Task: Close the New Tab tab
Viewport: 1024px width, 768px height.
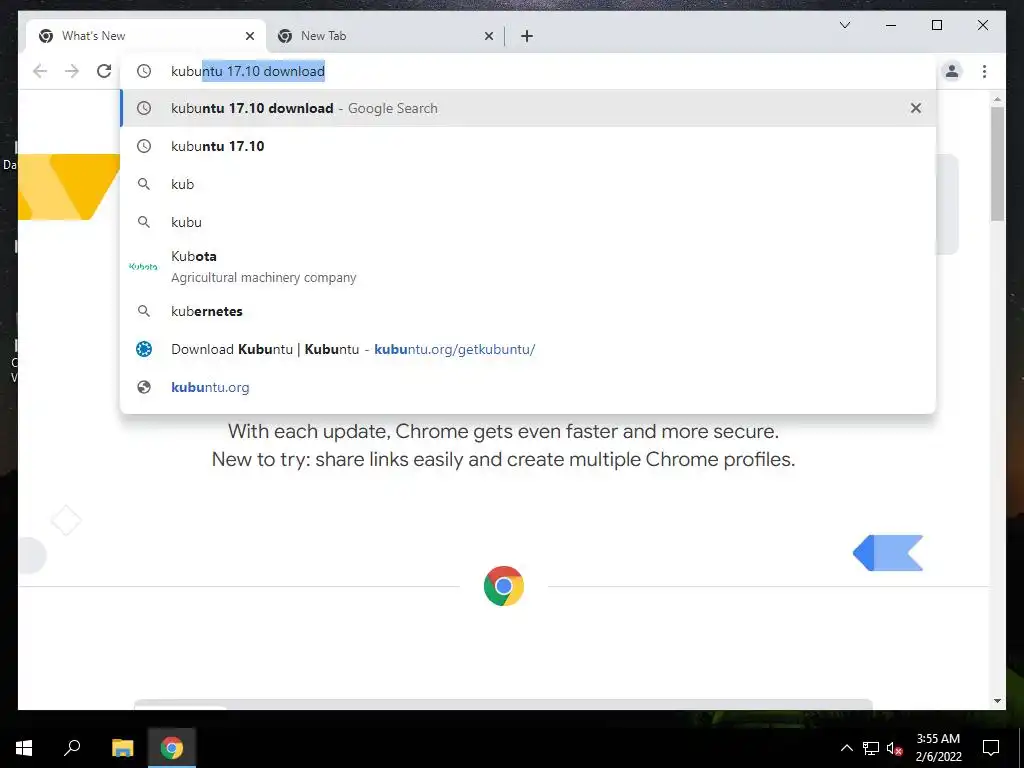Action: [x=488, y=36]
